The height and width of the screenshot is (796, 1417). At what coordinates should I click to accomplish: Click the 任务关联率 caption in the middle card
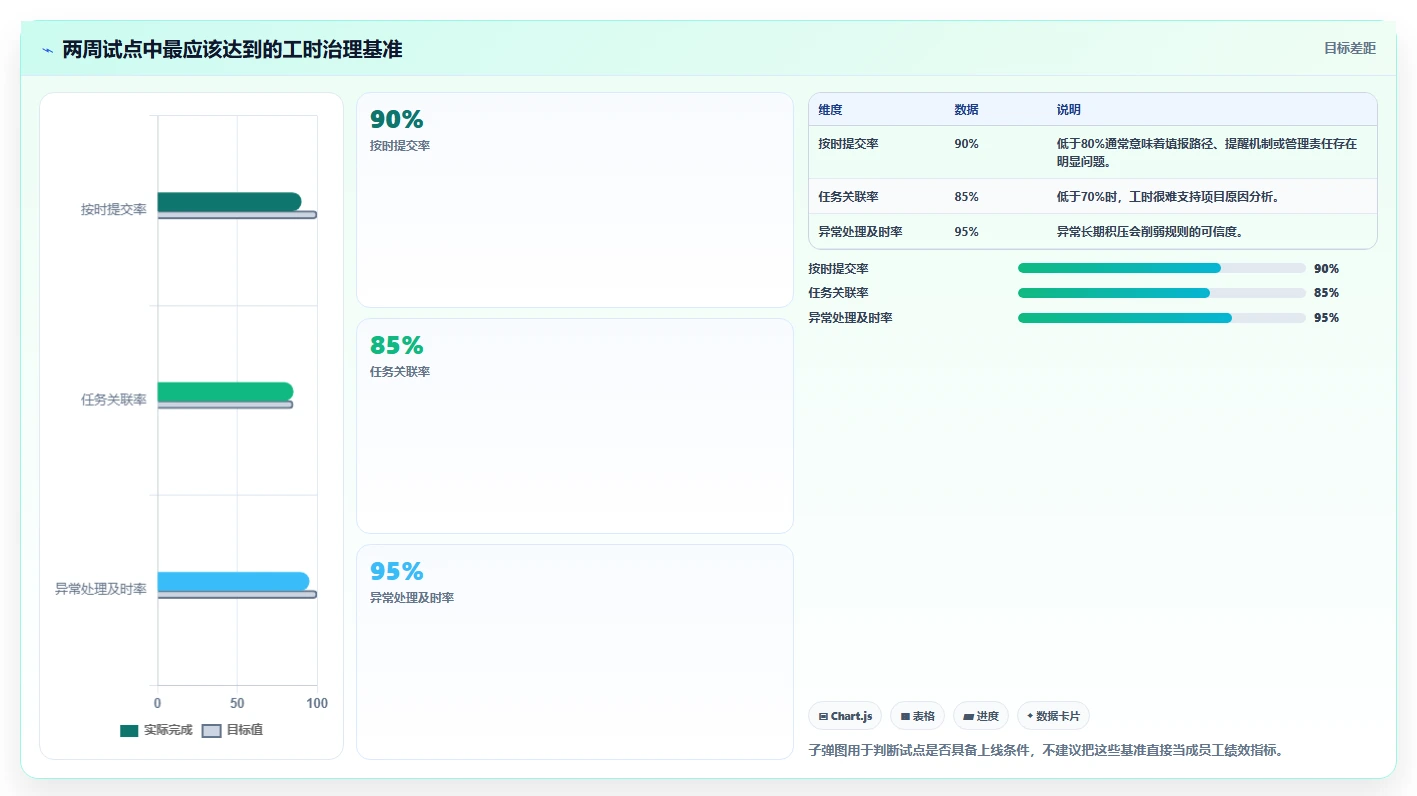[400, 372]
